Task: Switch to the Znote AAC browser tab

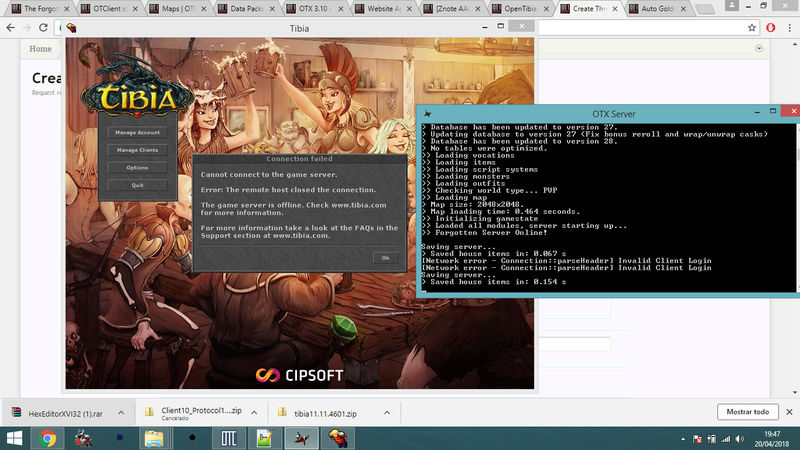Action: 451,9
